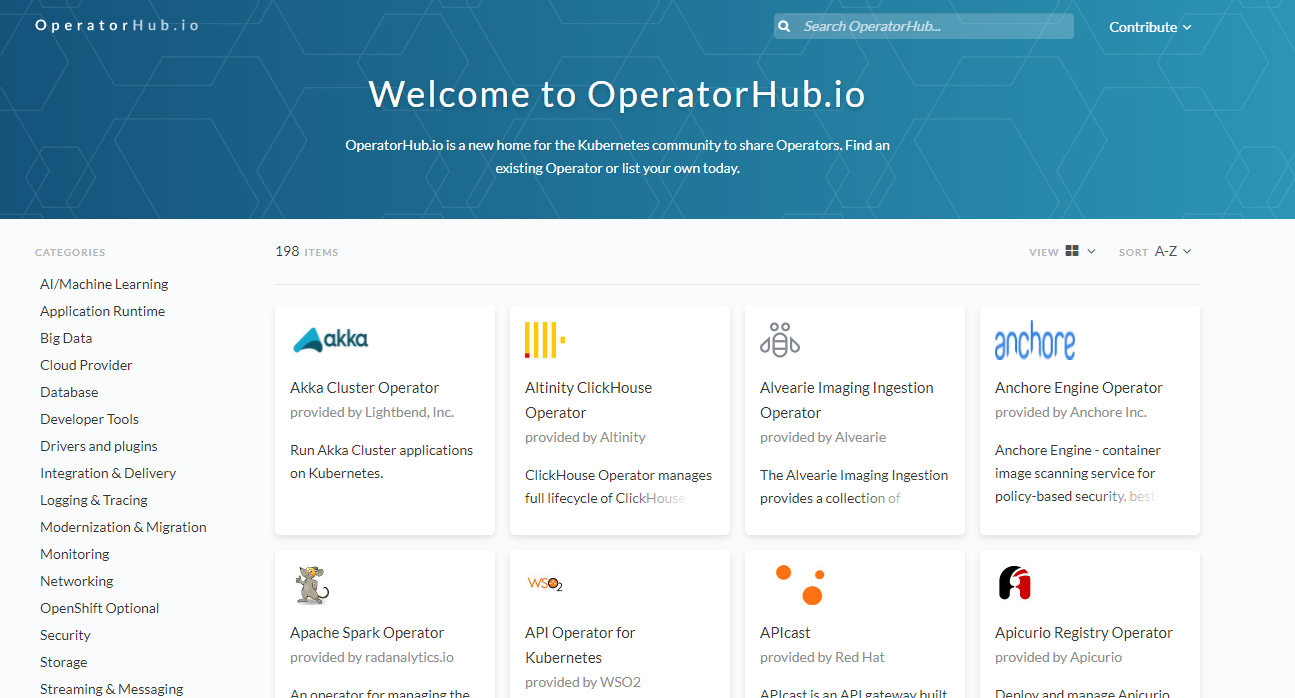The width and height of the screenshot is (1295, 698).
Task: Click the Apicurio logo icon
Action: (1014, 583)
